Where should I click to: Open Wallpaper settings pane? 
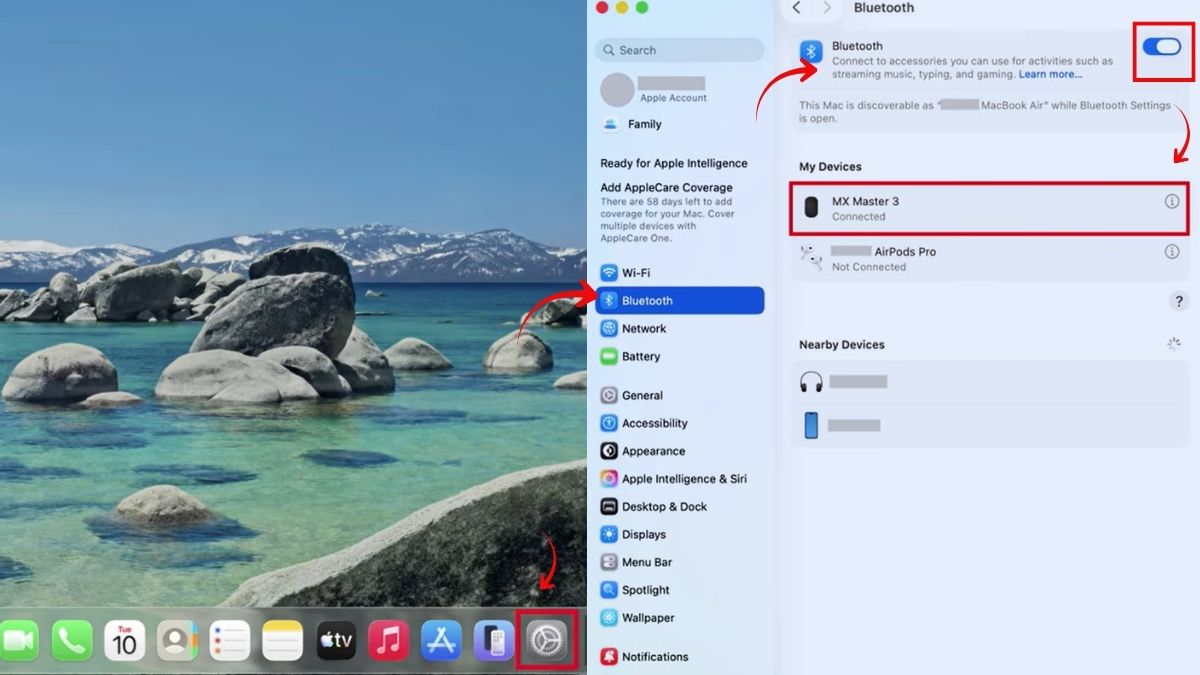point(680,618)
